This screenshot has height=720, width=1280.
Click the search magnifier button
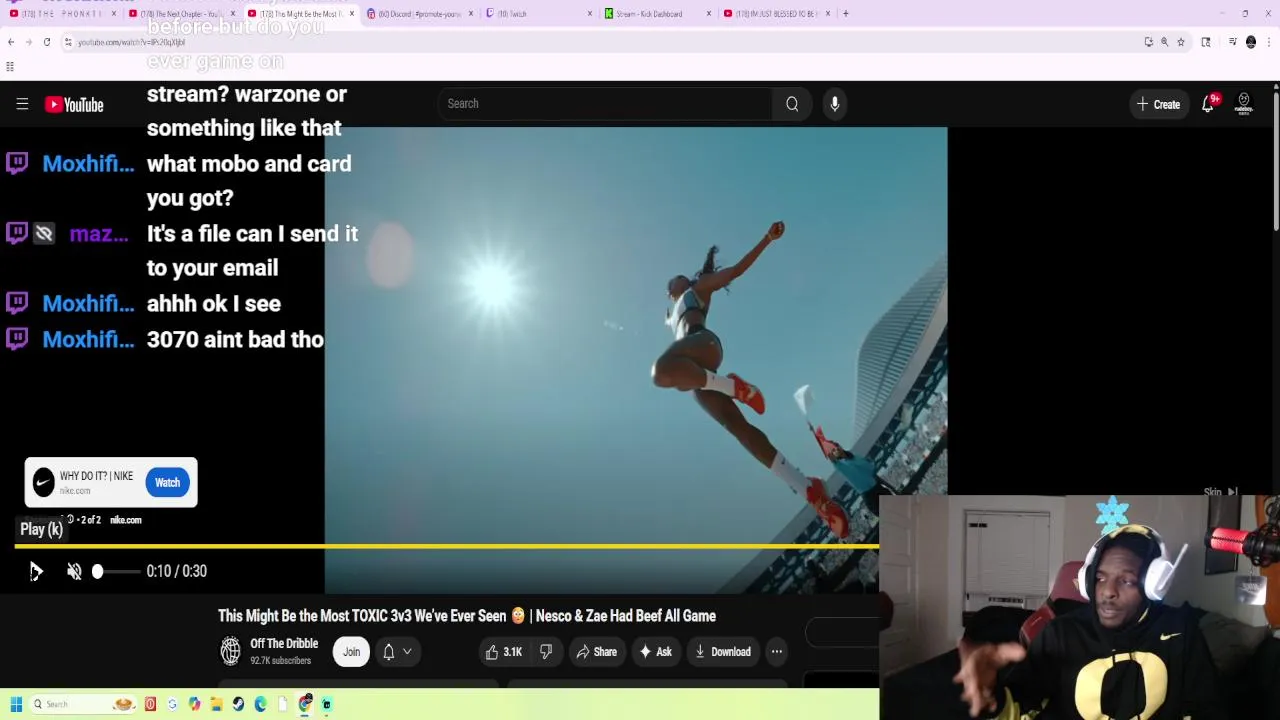[x=792, y=103]
